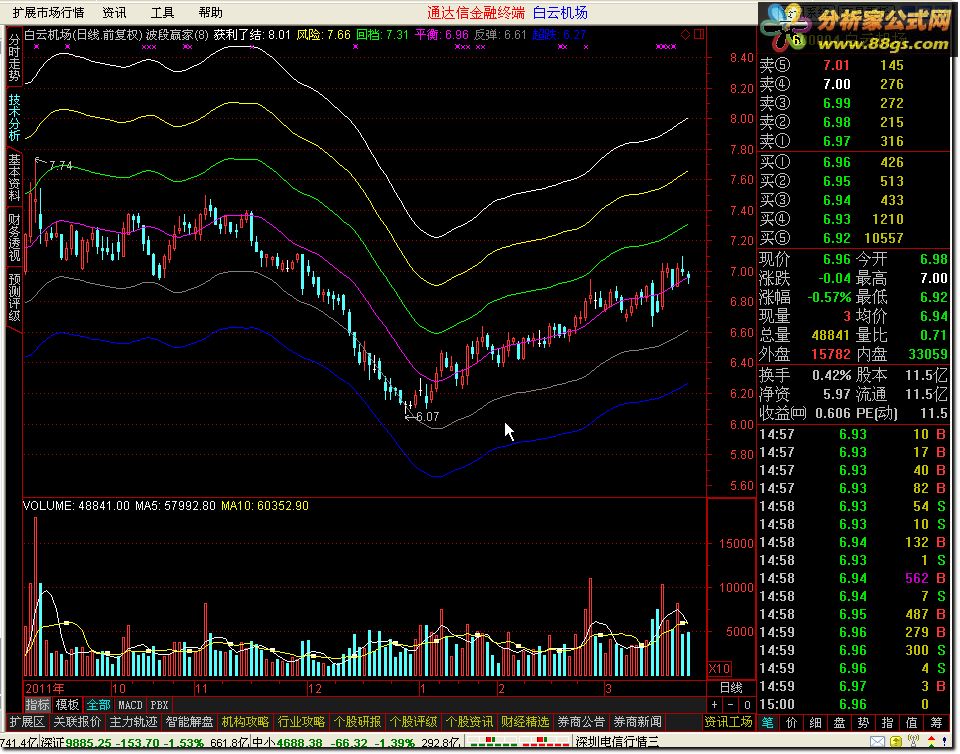Screen dimensions: 960x754
Task: Click the minus zoom button below chart
Action: click(730, 704)
